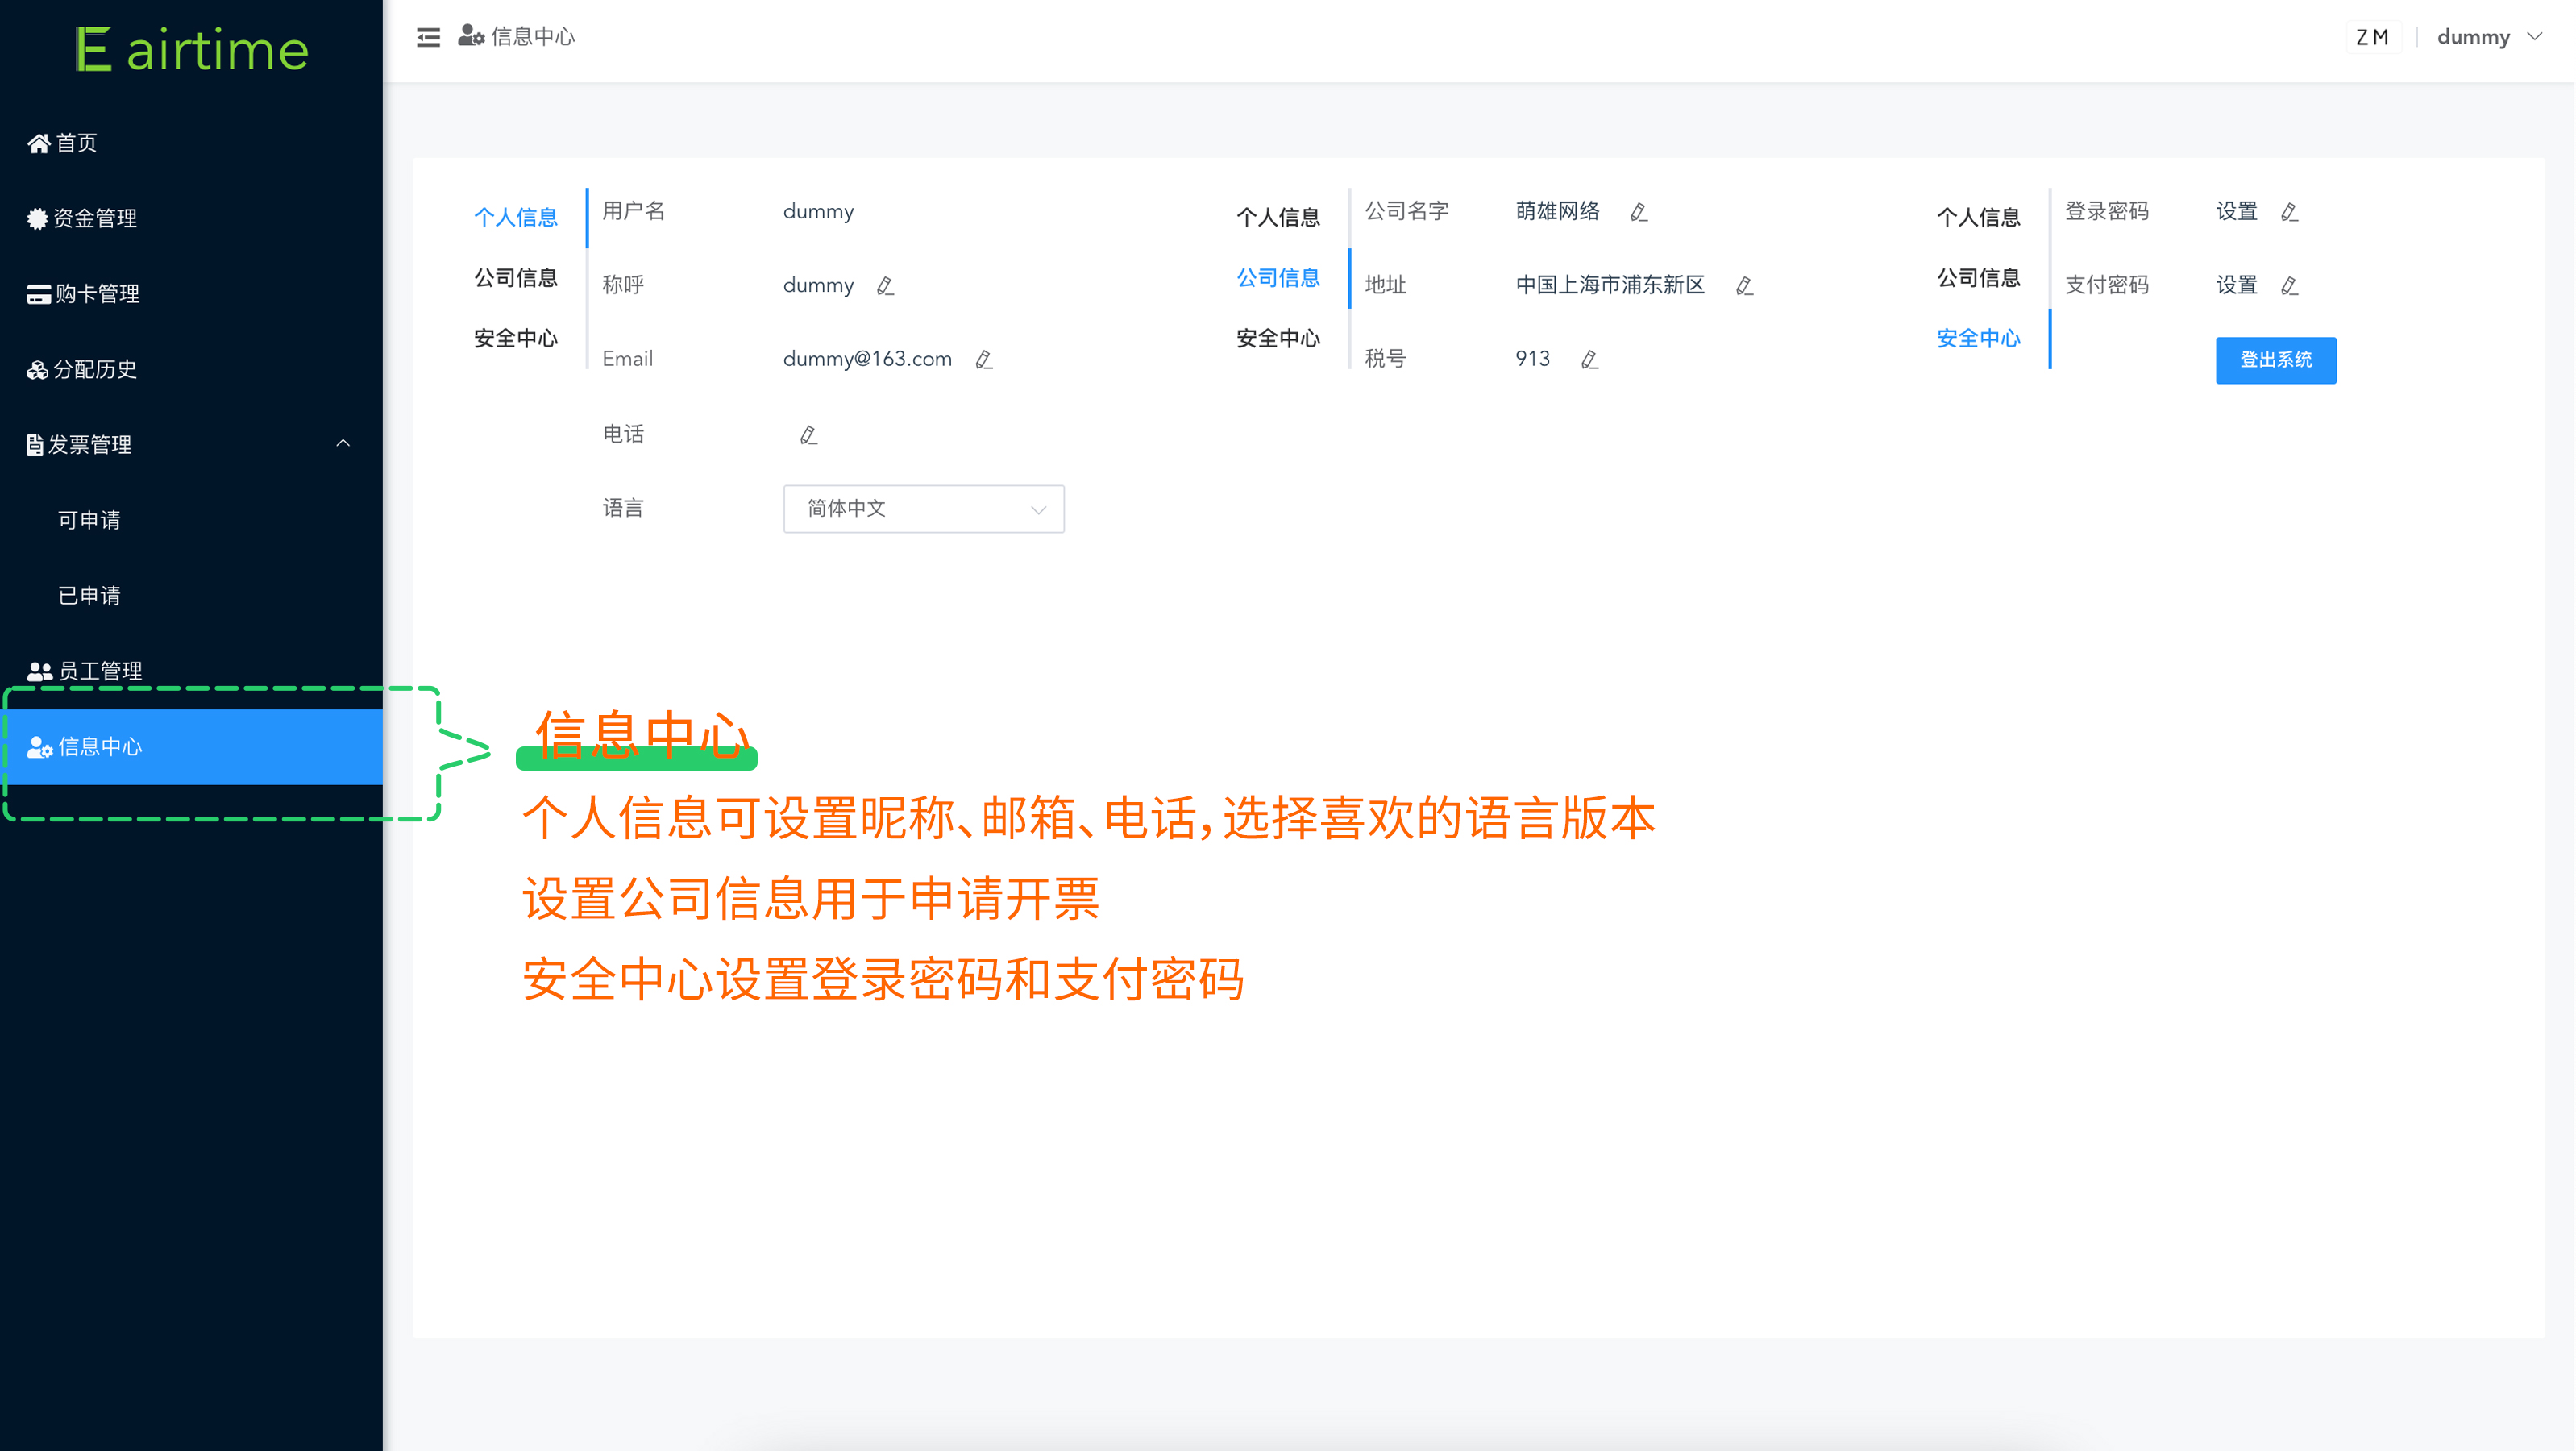
Task: Collapse the 发票管理 submenu chevron
Action: point(343,443)
